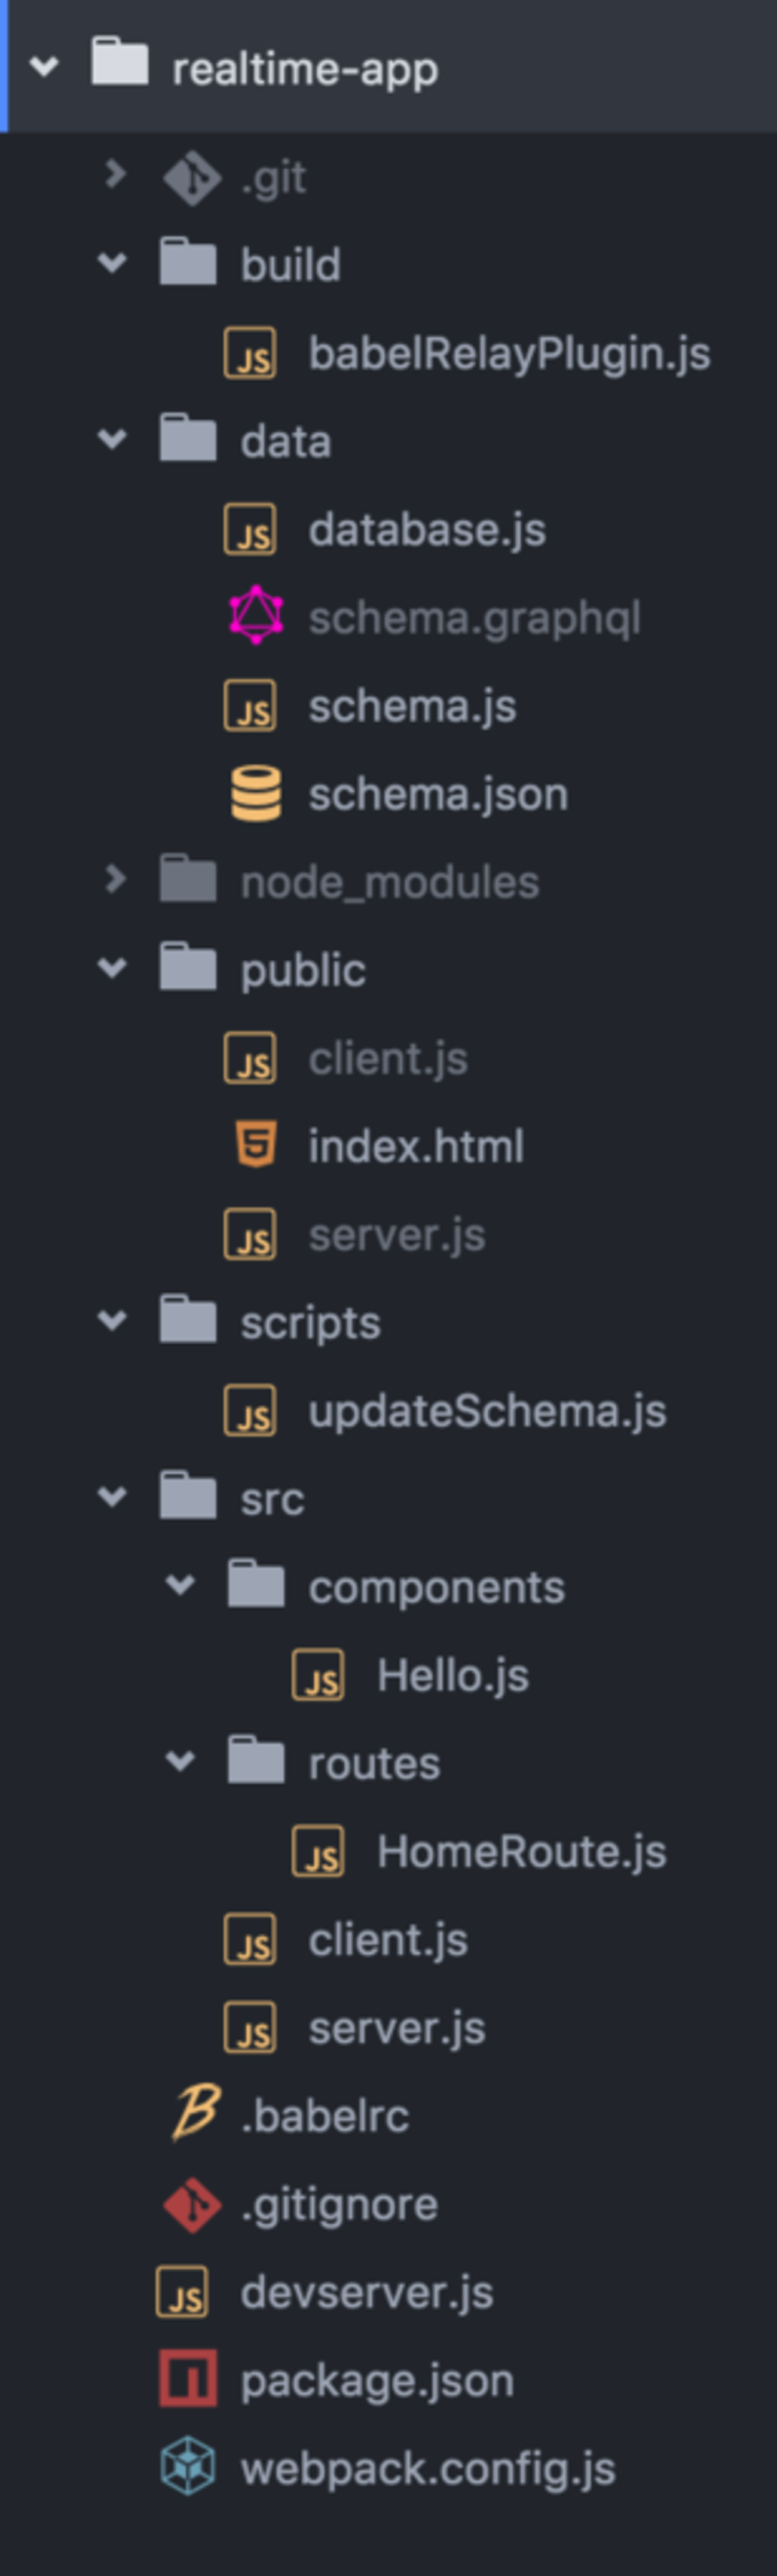Collapse the realtime-app root folder

coord(44,67)
